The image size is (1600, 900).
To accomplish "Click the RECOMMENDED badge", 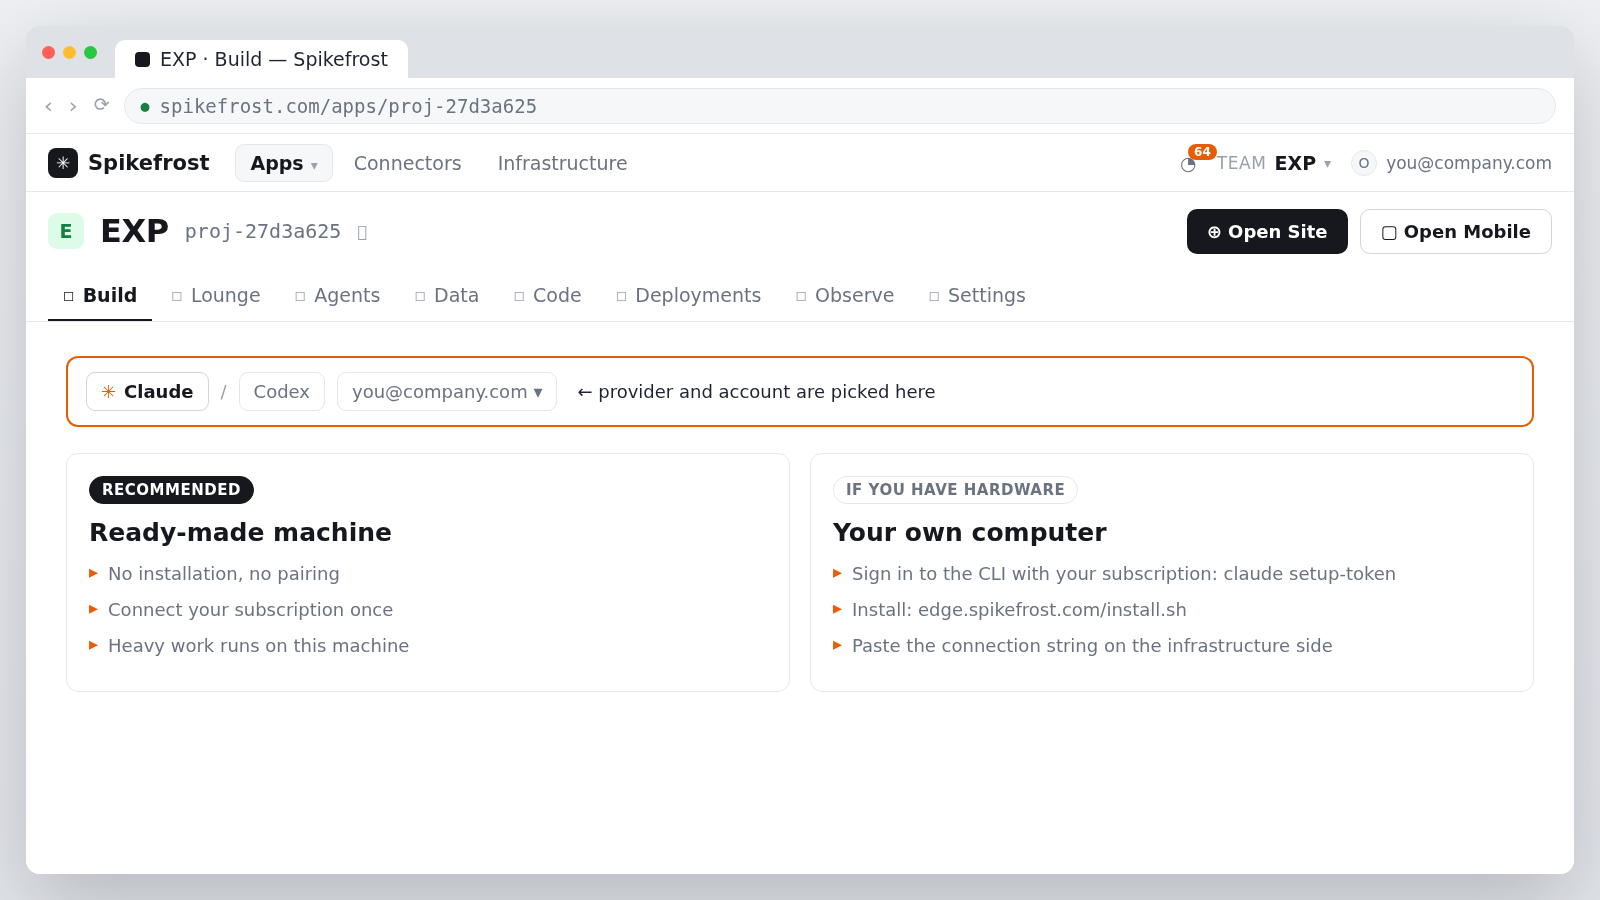I will [x=171, y=490].
